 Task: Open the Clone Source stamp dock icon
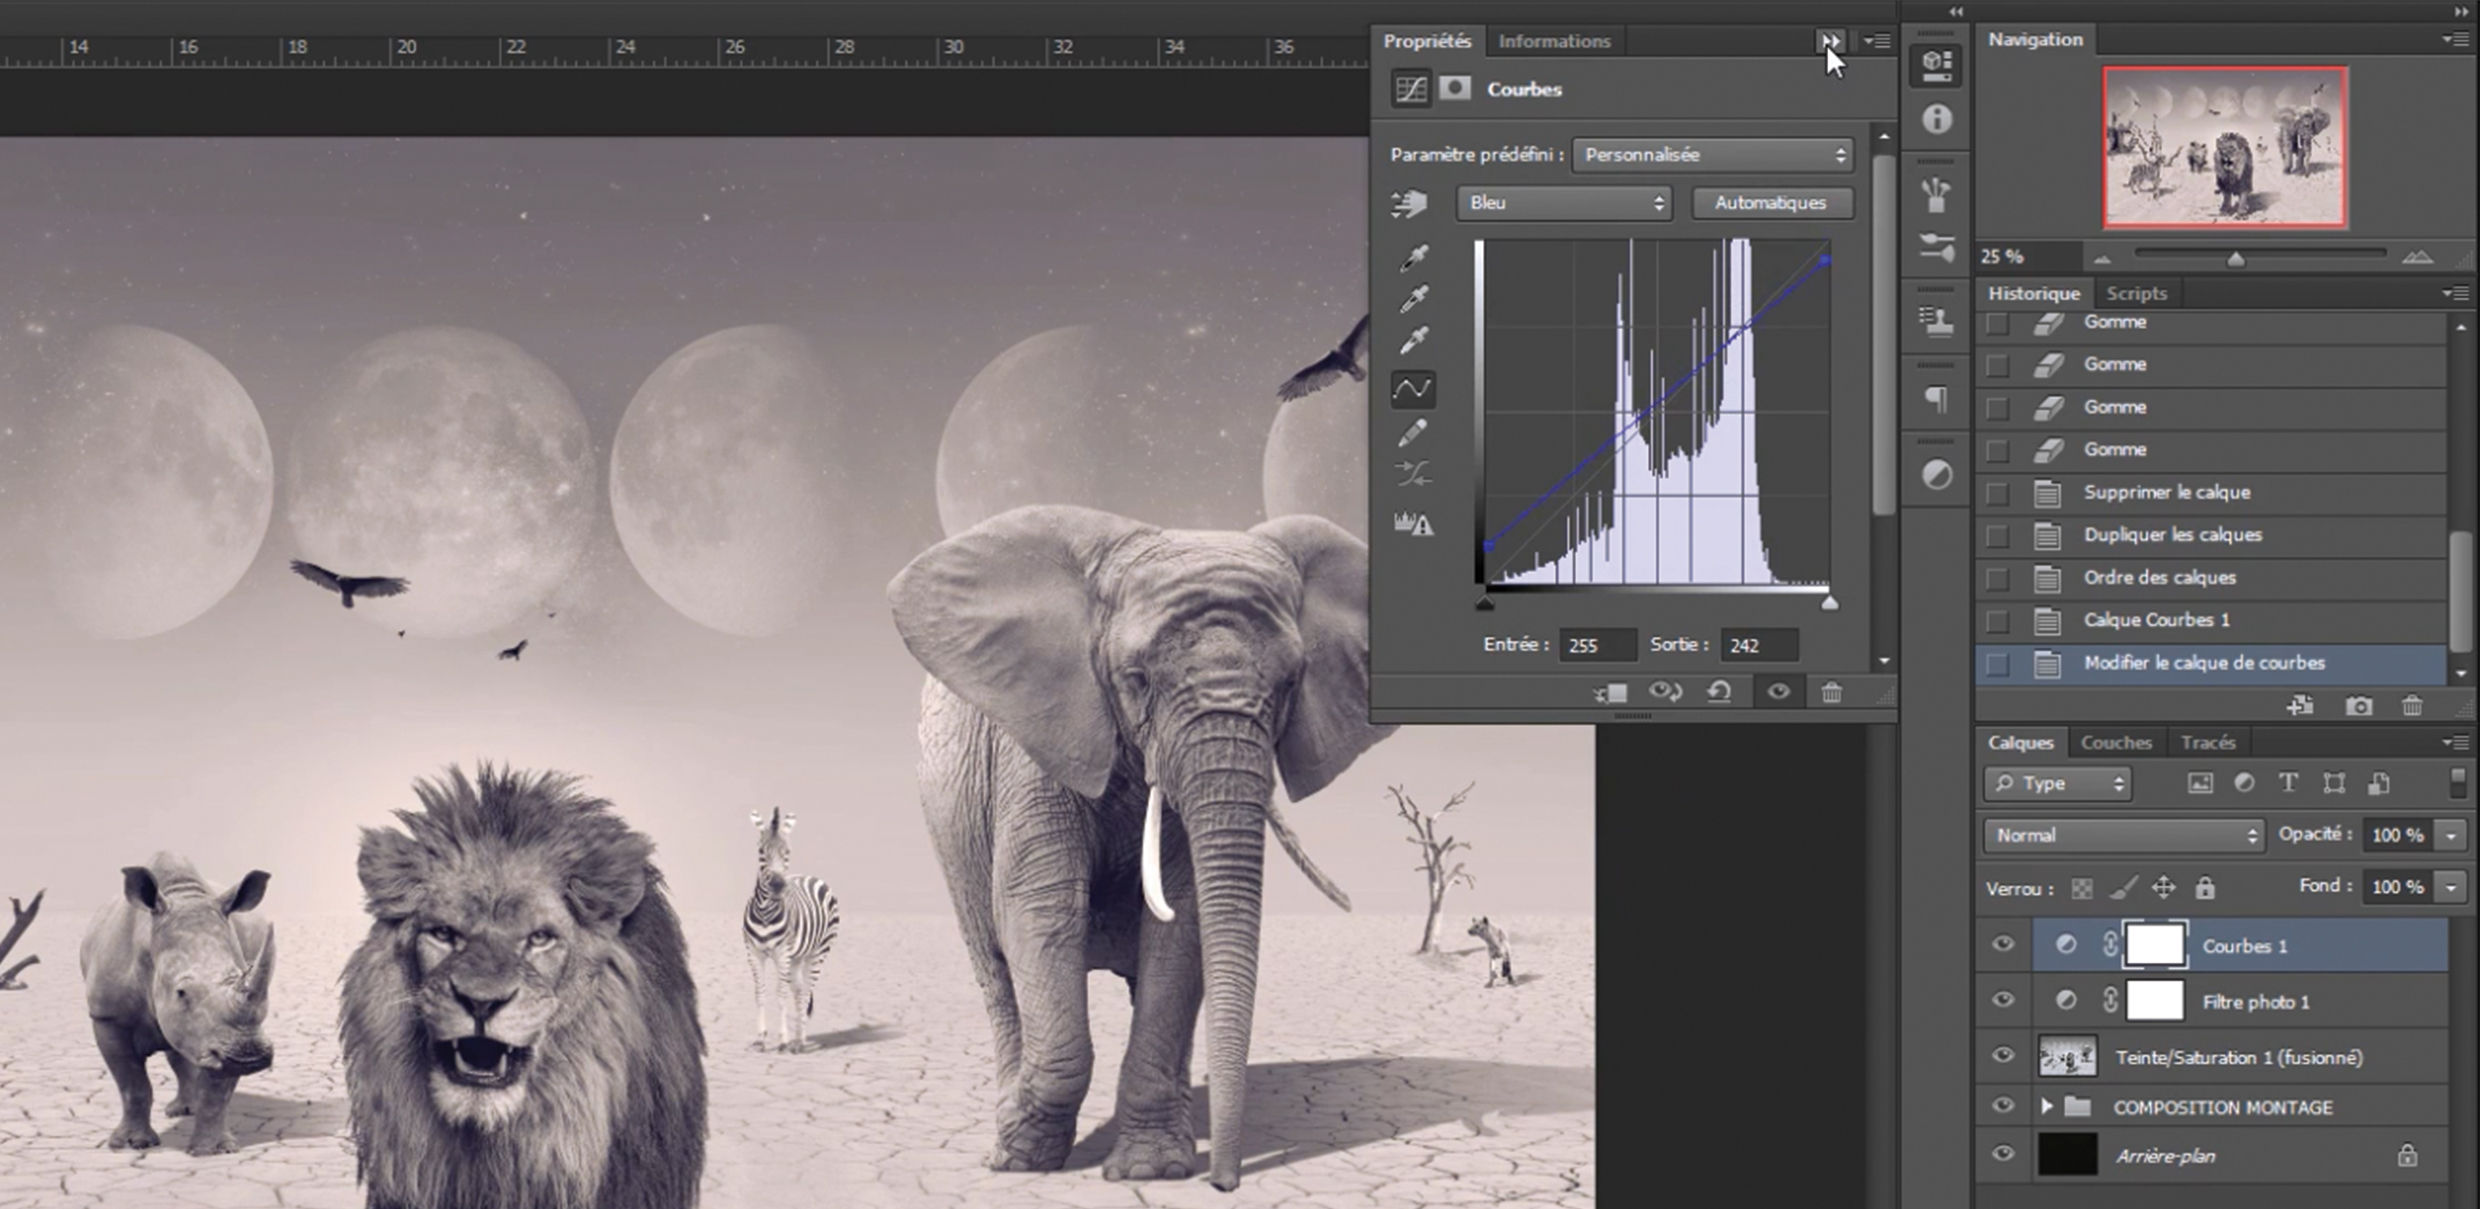(1937, 321)
